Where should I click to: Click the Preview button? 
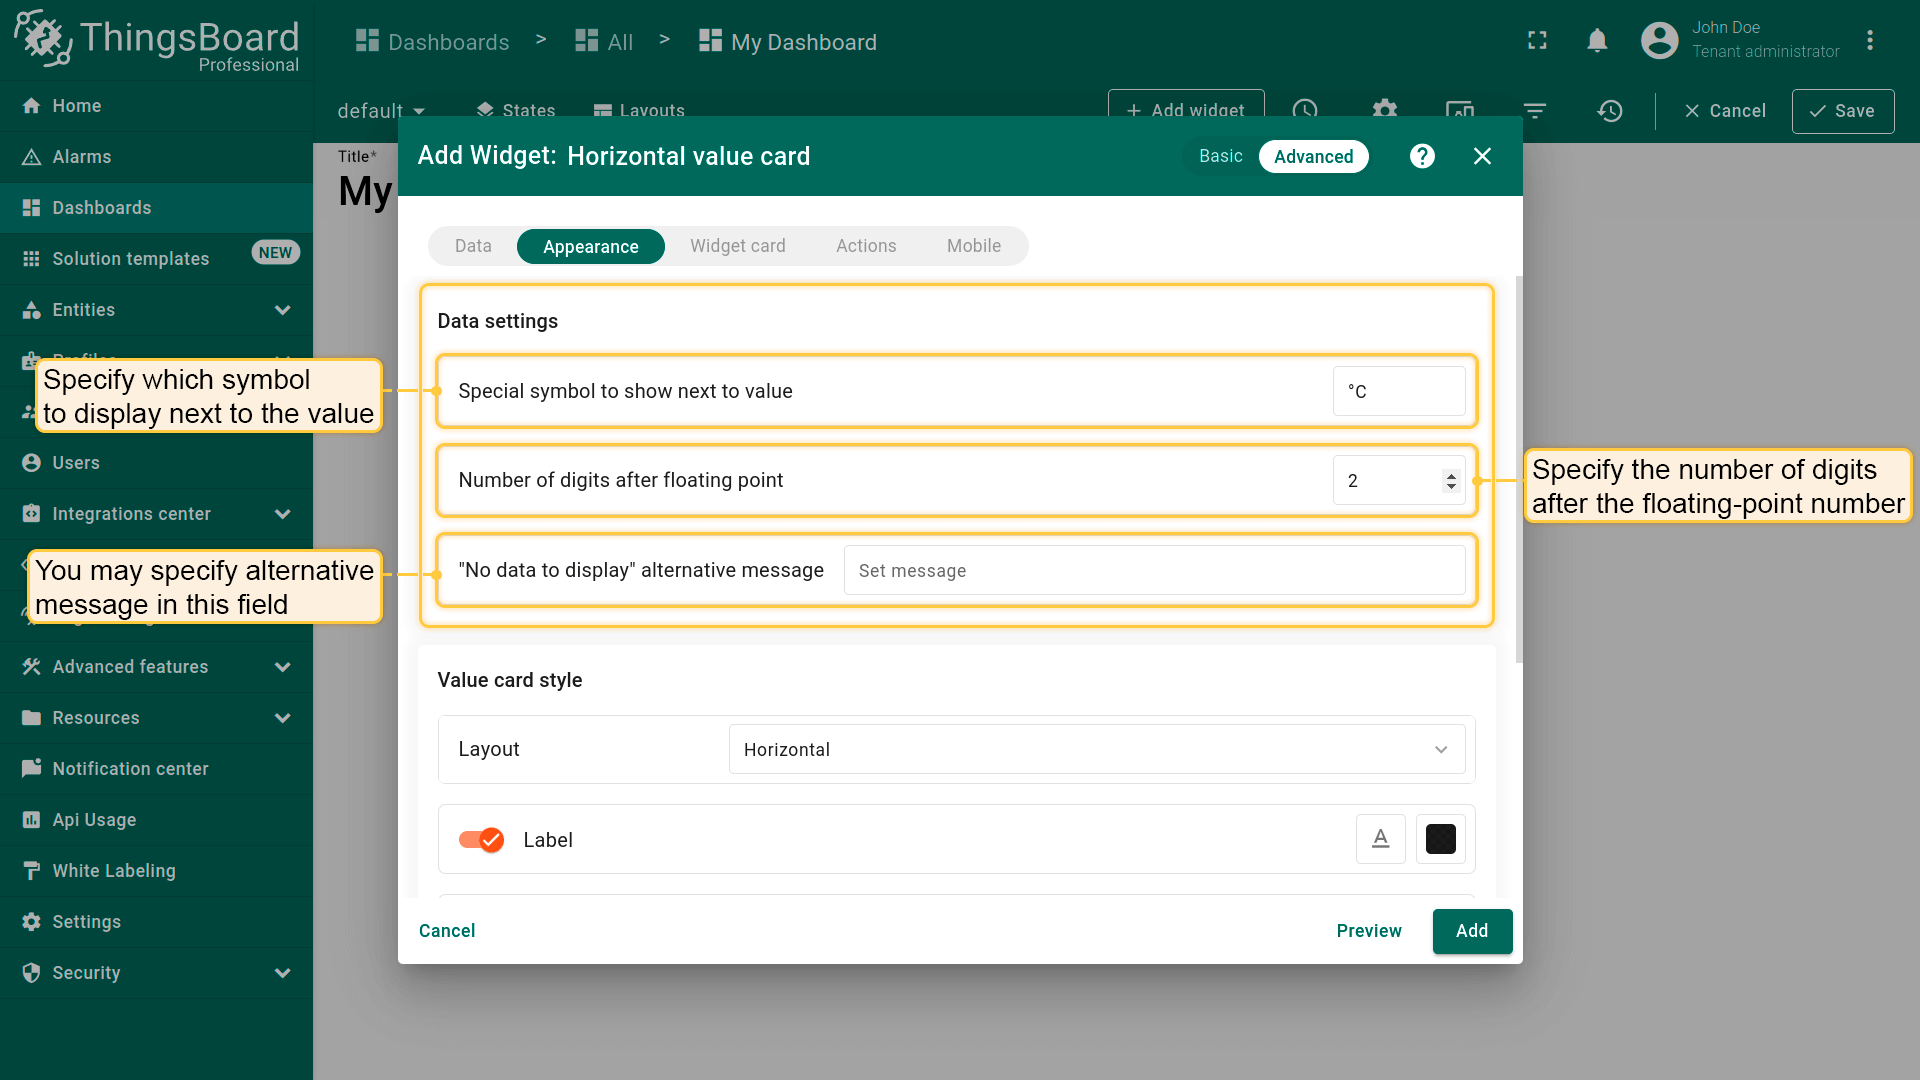pyautogui.click(x=1368, y=931)
